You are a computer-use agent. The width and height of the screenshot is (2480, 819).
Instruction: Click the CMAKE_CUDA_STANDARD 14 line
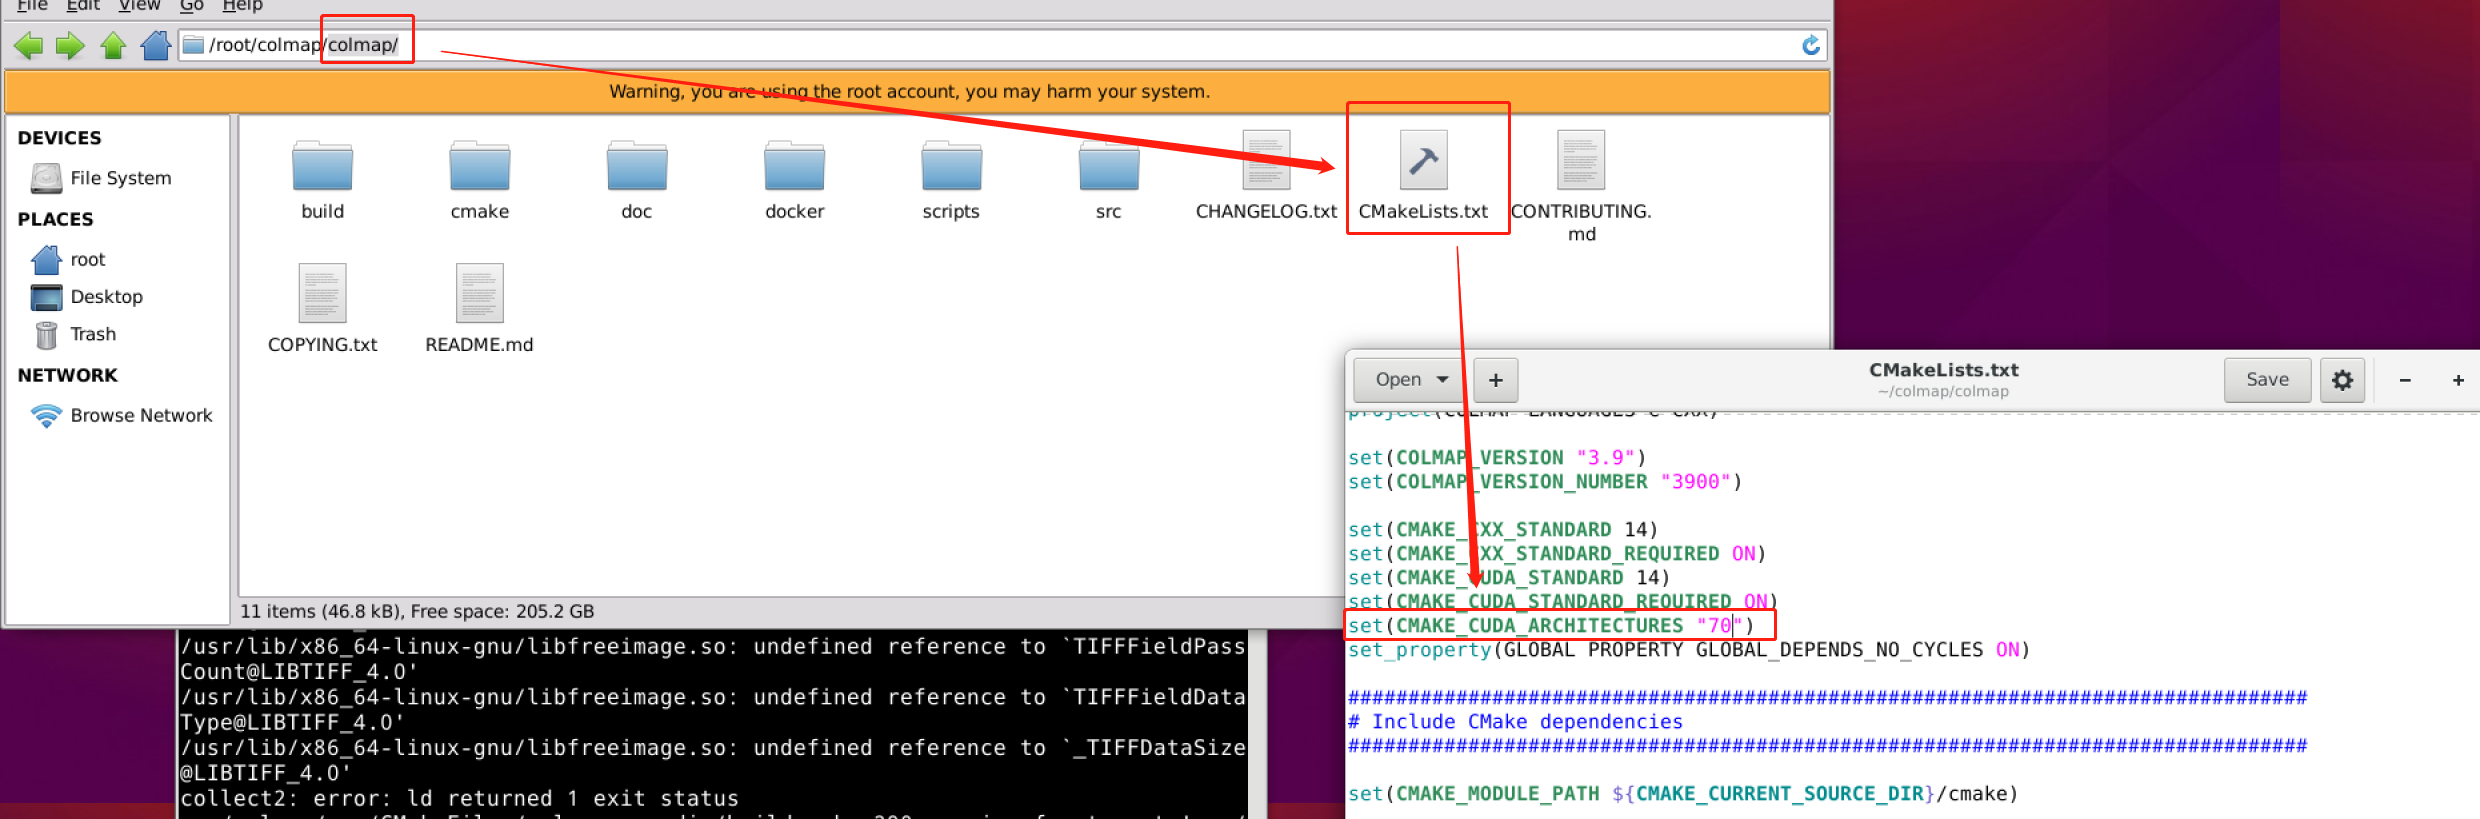pos(1509,578)
